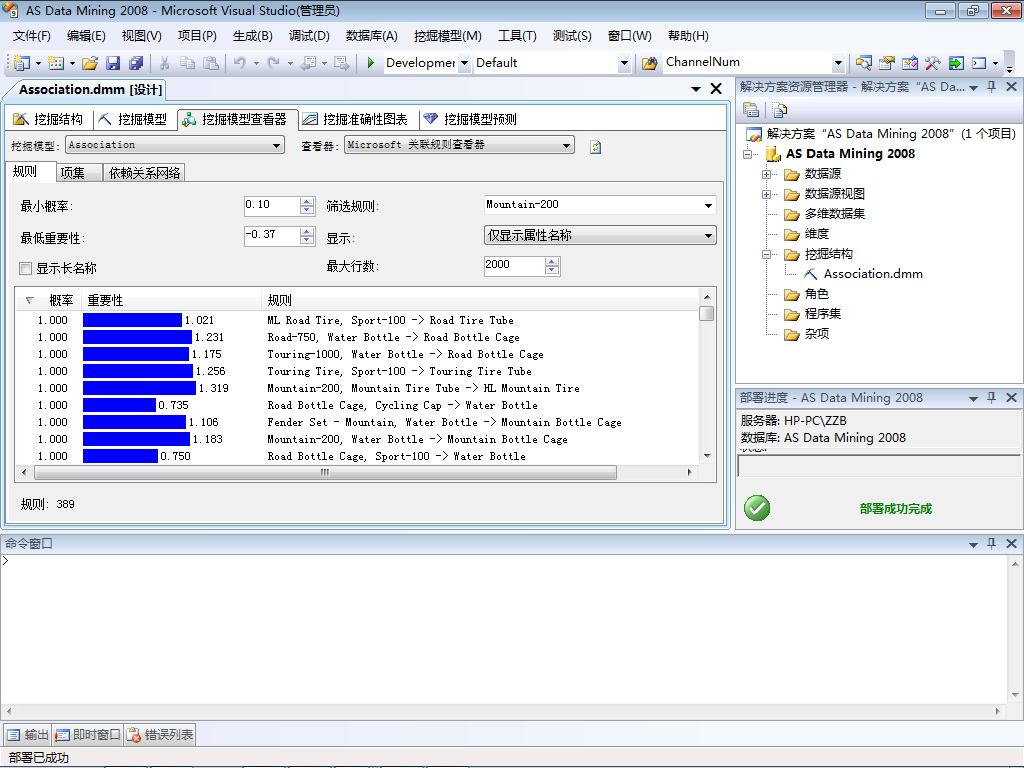Increase 最小概率 with the up spinner
Image resolution: width=1024 pixels, height=768 pixels.
[307, 201]
